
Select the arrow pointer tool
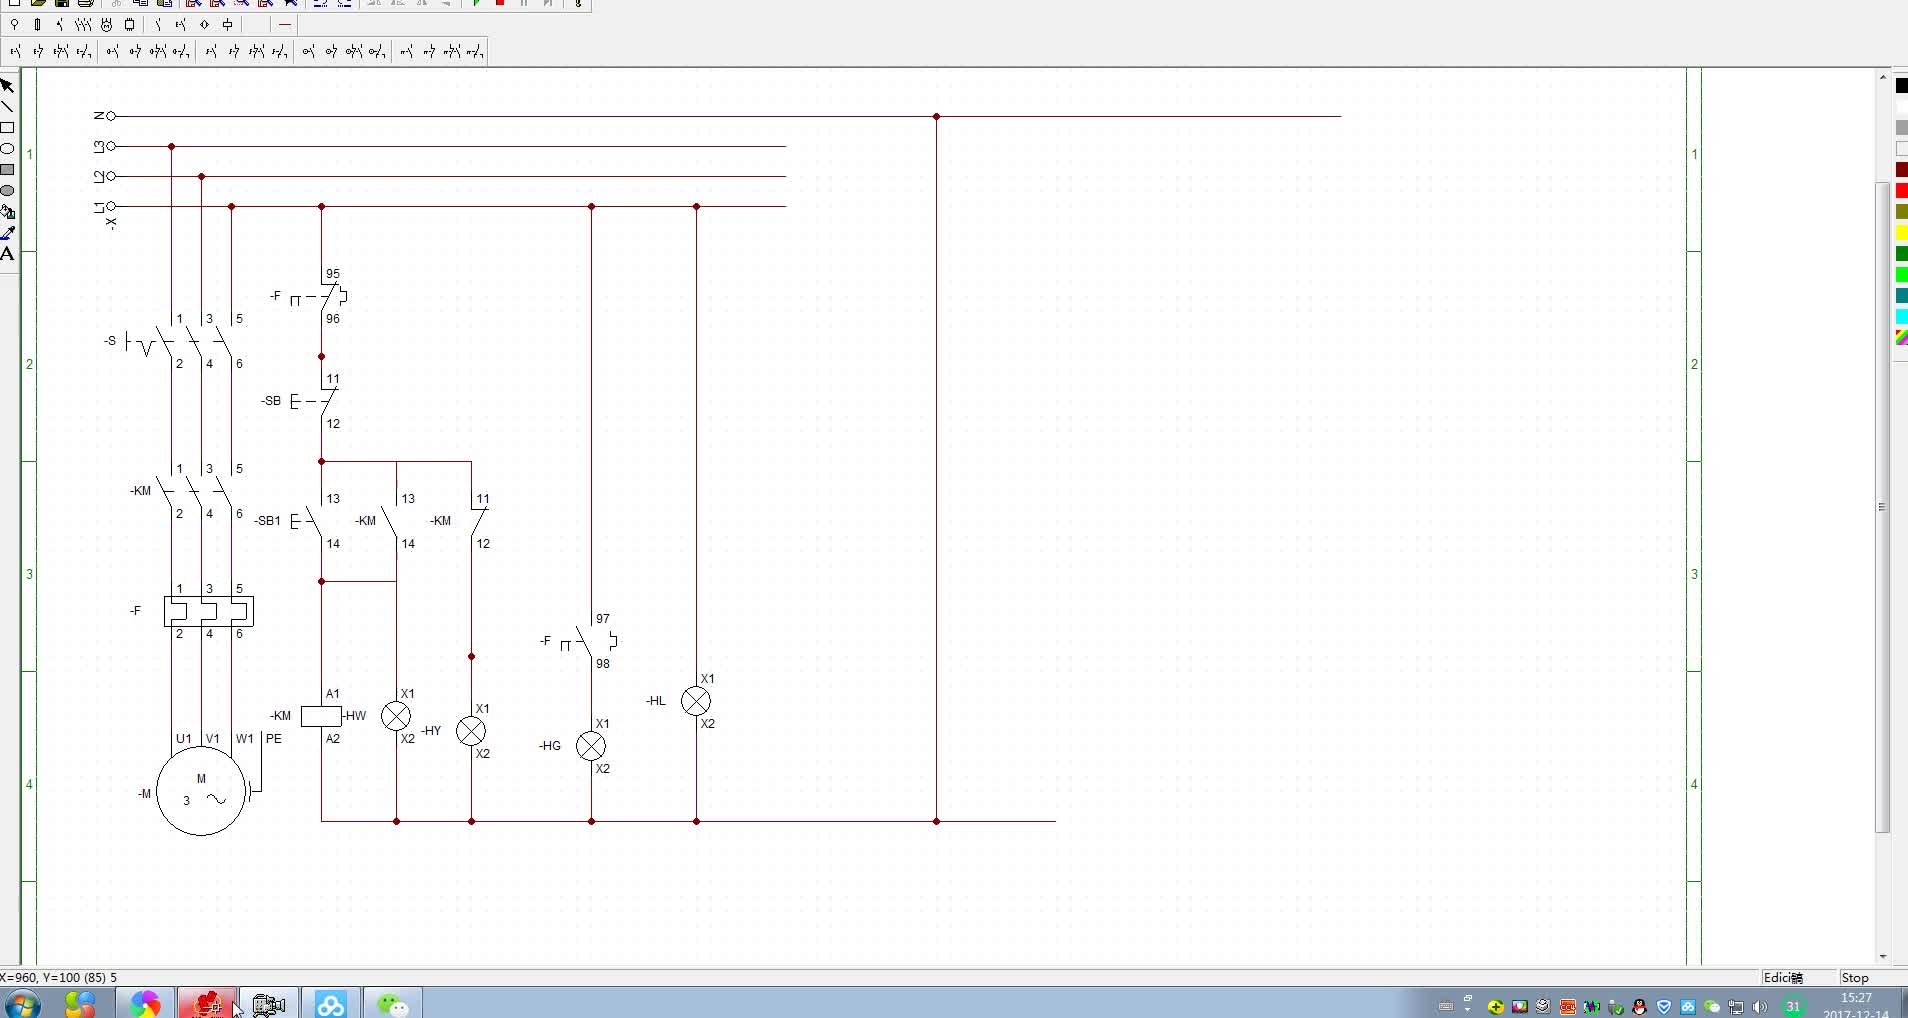(7, 86)
